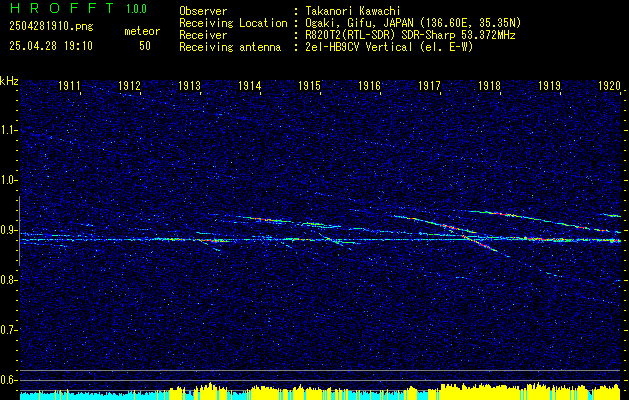Viewport: 629px width, 400px height.
Task: Click the 1.0 frequency axis label
Action: click(x=8, y=180)
